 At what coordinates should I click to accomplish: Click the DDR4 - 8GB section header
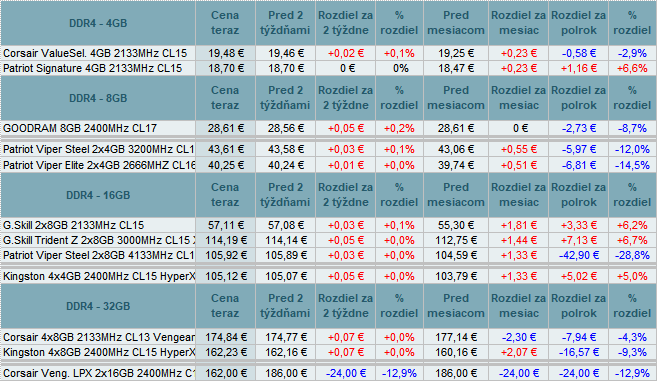click(98, 98)
